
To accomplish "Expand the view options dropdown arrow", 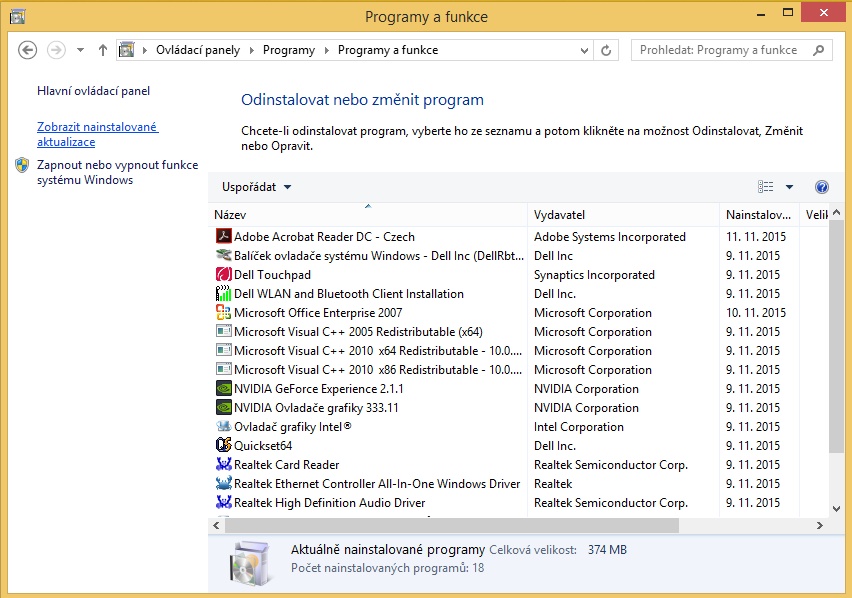I will click(789, 187).
